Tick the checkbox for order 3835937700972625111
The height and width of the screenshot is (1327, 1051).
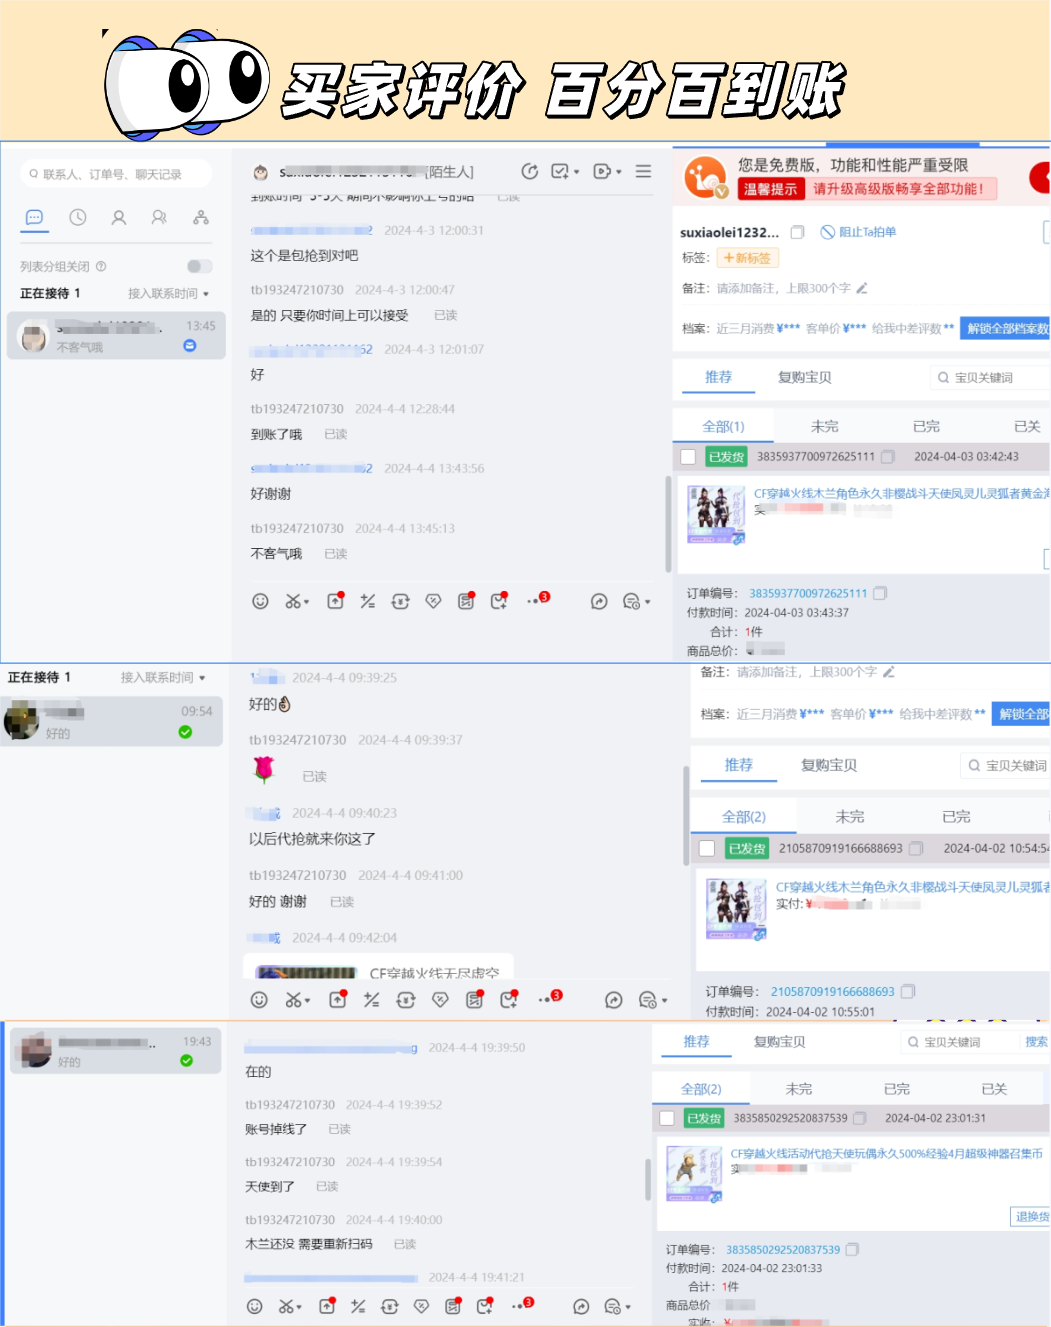(688, 457)
